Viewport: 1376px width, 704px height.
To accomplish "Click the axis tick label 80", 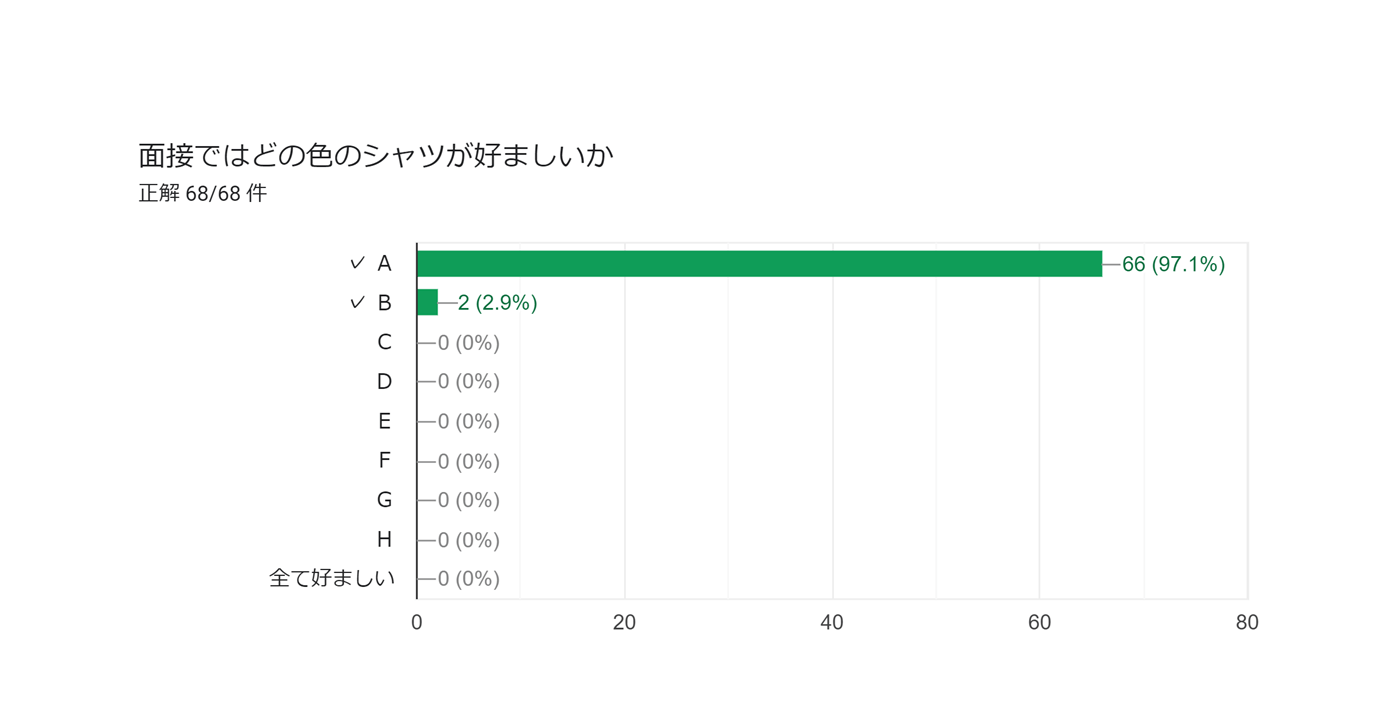I will coord(1247,622).
